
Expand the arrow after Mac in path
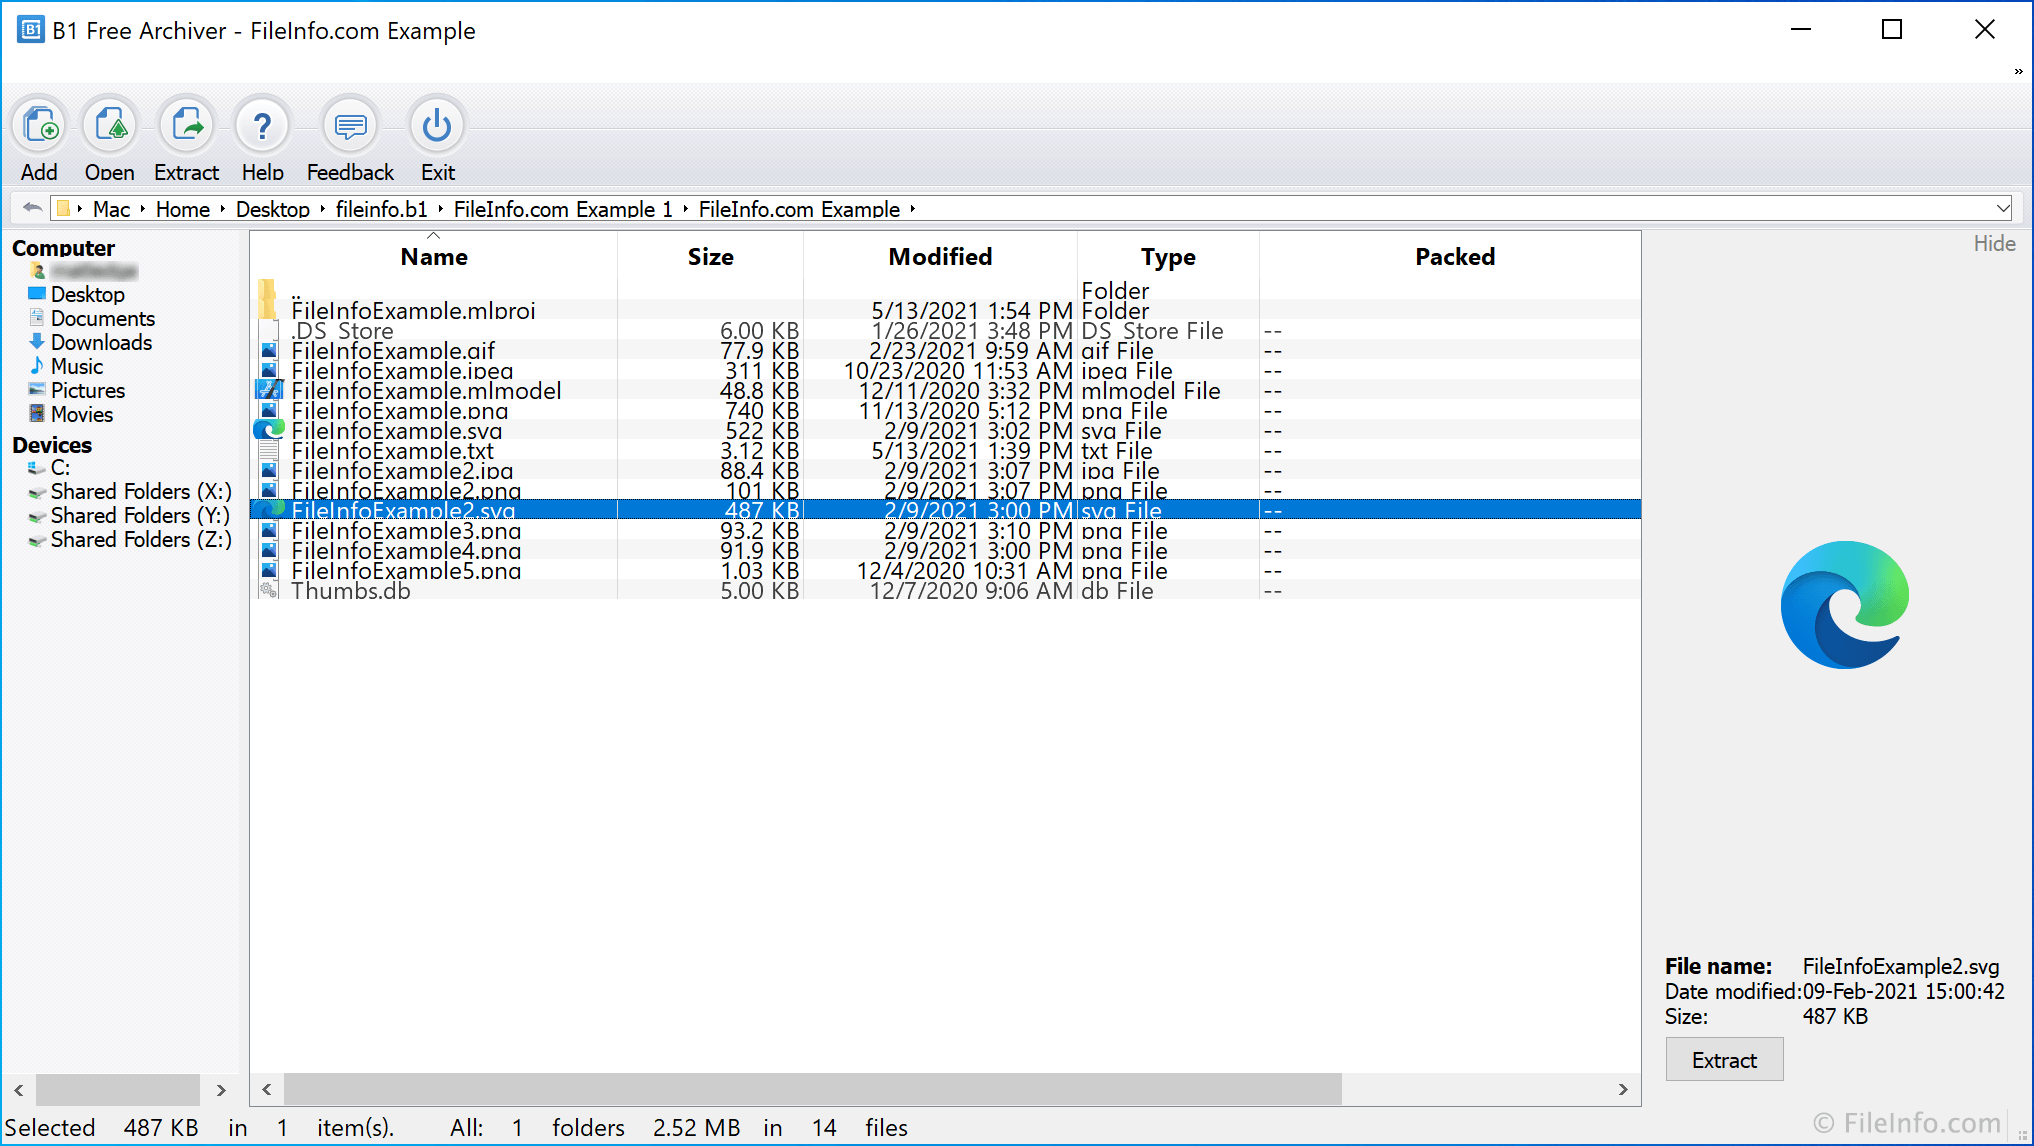click(143, 209)
